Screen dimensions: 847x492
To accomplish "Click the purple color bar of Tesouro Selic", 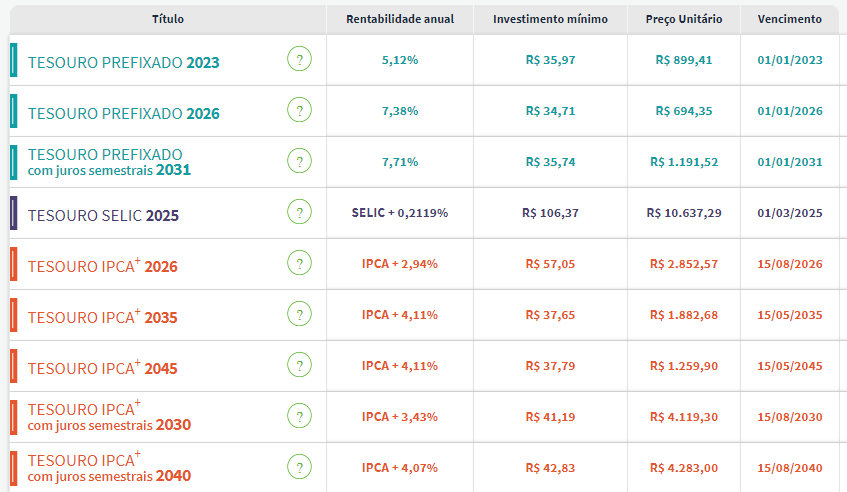I will click(13, 214).
